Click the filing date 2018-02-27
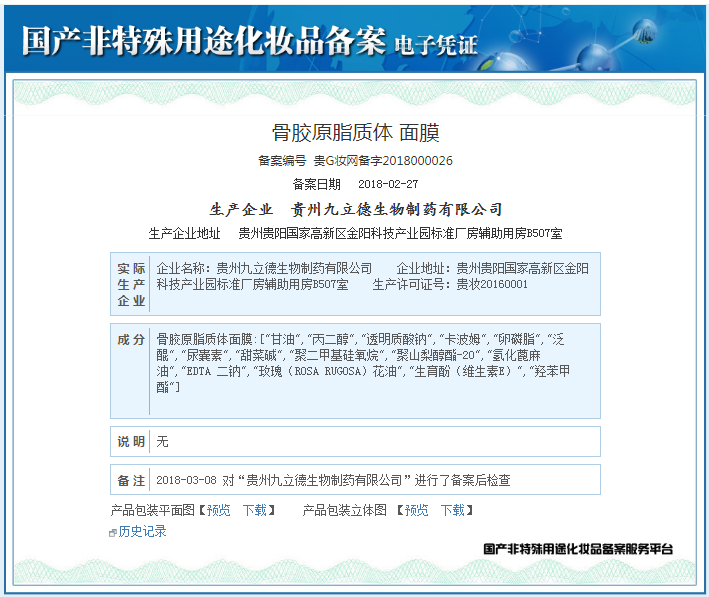Viewport: 709px width, 597px height. (388, 184)
